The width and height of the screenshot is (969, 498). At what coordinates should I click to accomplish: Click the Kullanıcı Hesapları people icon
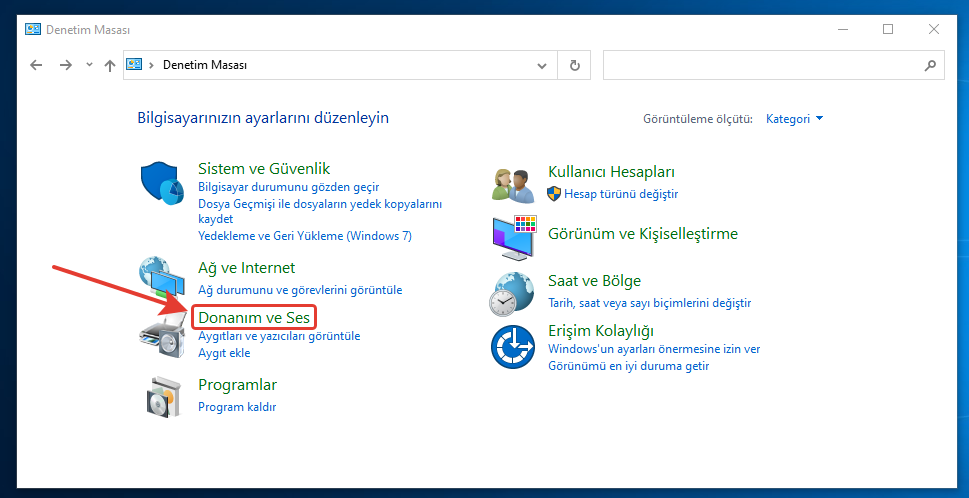coord(515,183)
